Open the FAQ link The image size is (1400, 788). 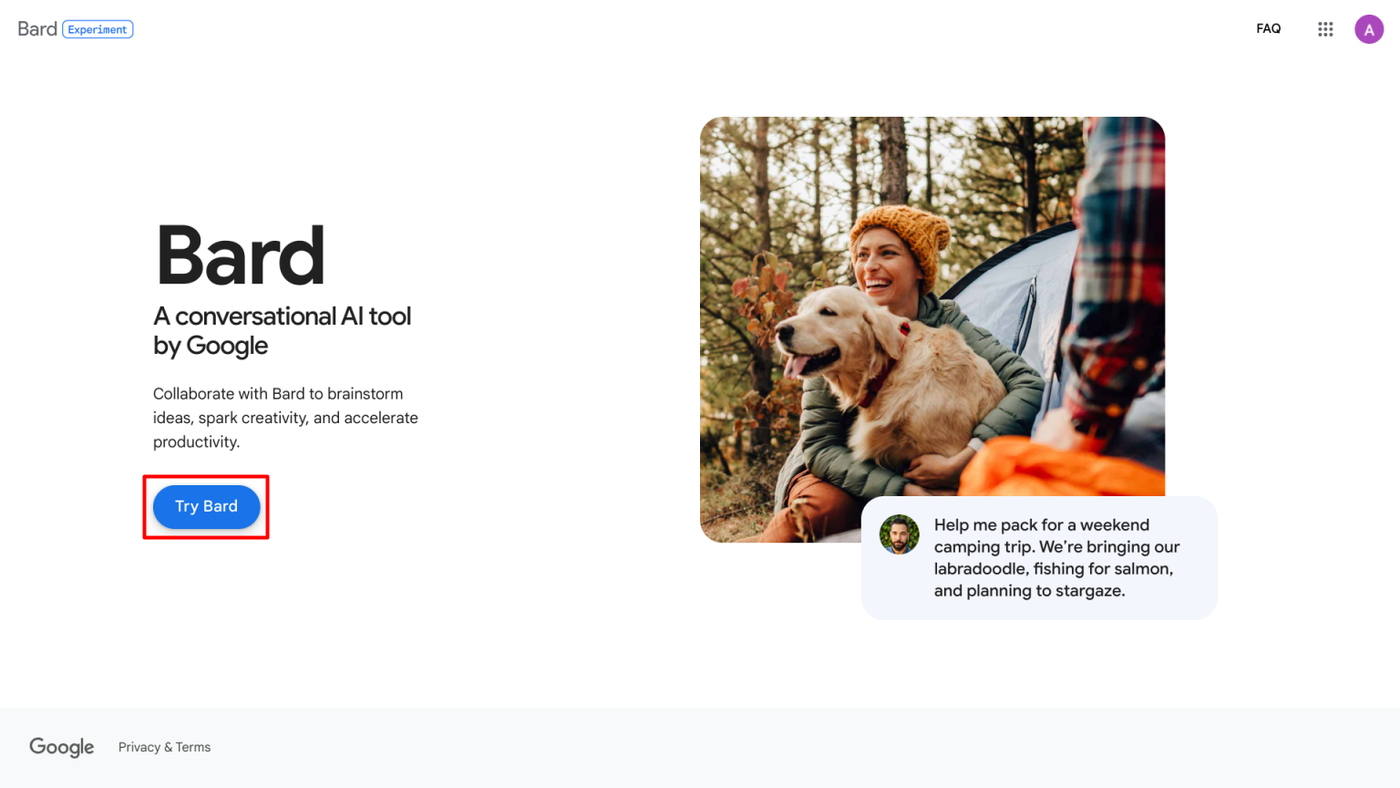pos(1268,29)
